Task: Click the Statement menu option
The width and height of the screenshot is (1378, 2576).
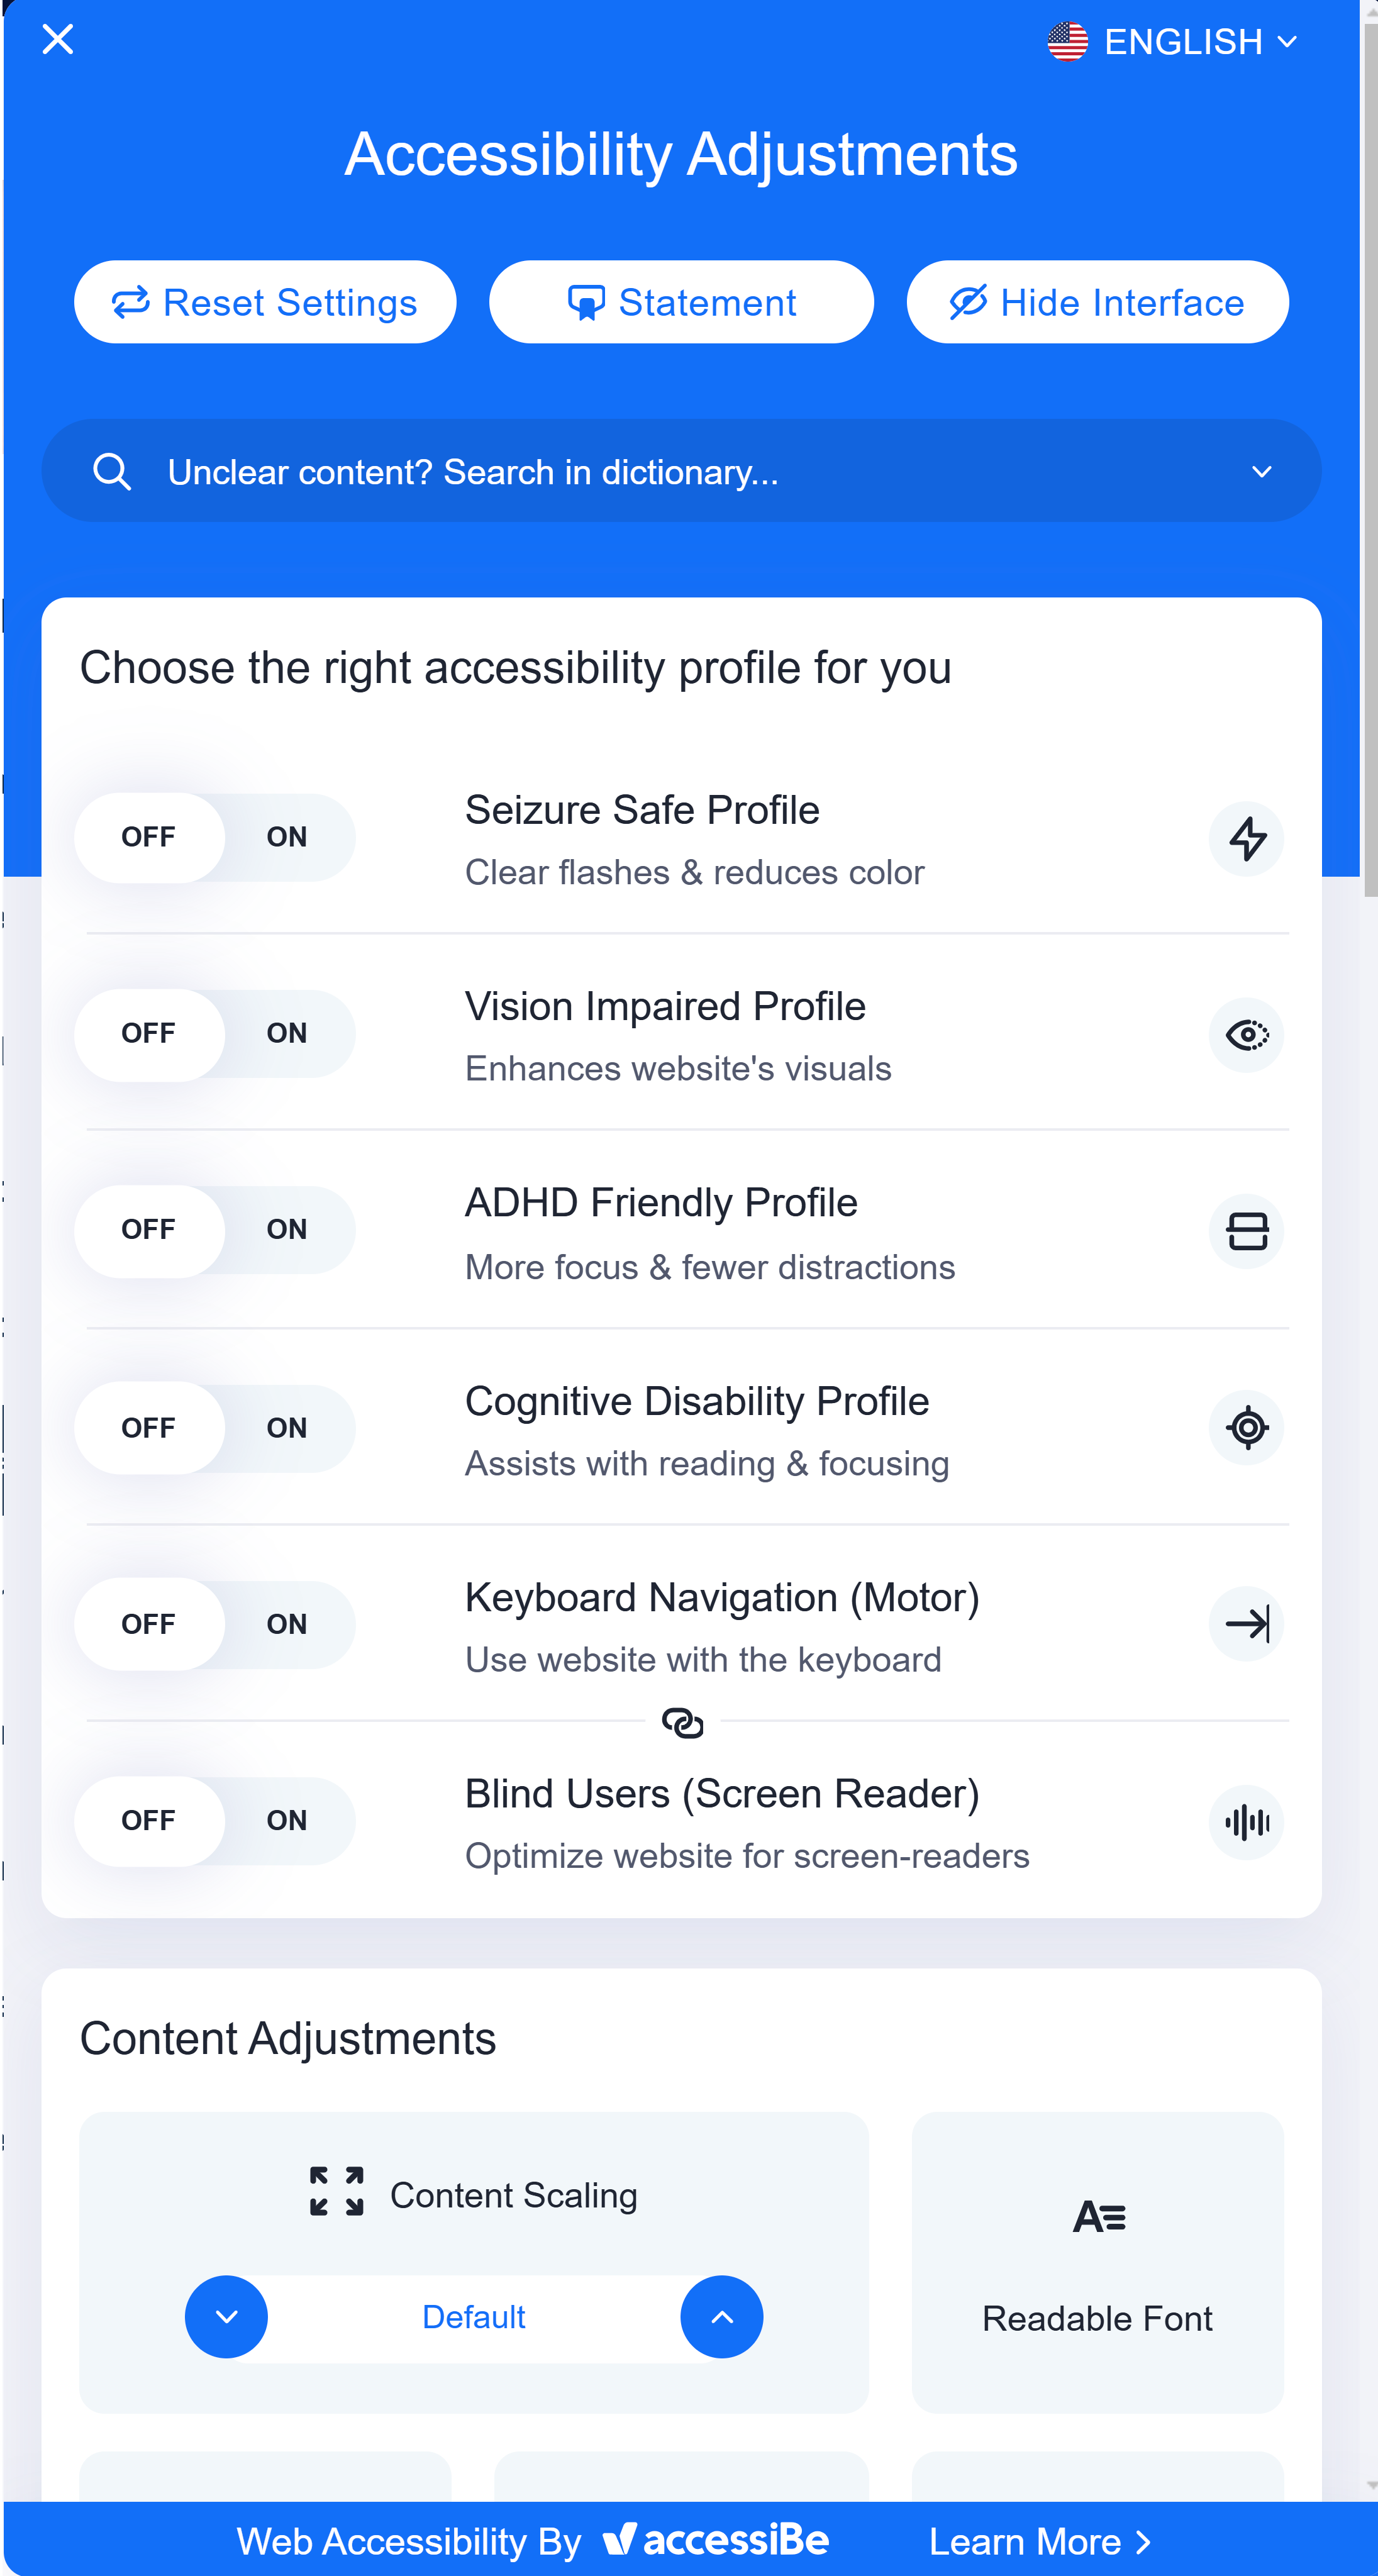Action: click(681, 302)
